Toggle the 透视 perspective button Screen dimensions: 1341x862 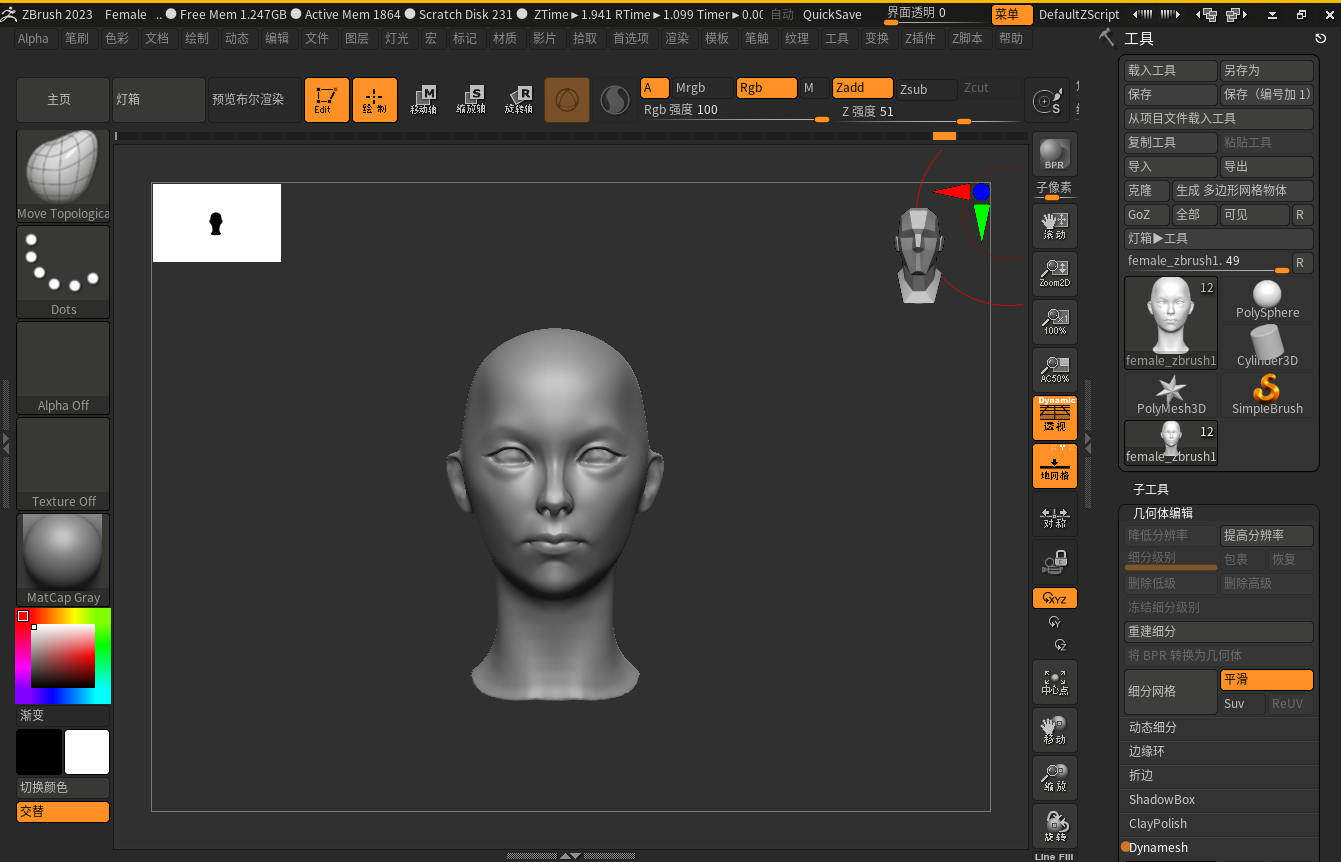[1054, 418]
